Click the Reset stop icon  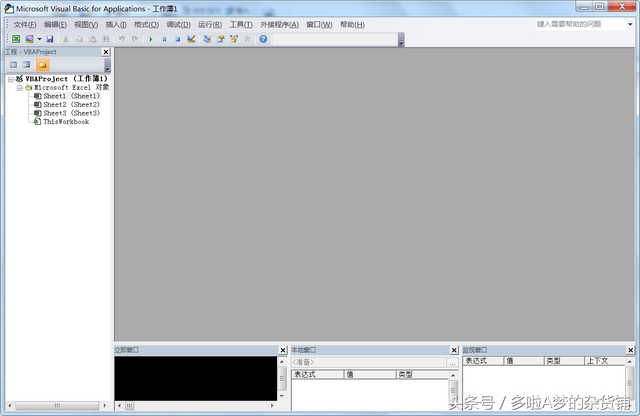[x=178, y=39]
